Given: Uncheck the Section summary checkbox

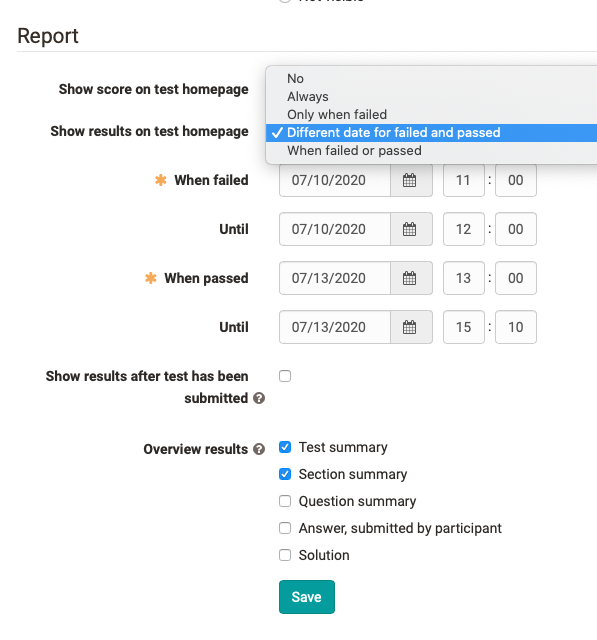Looking at the screenshot, I should [285, 474].
